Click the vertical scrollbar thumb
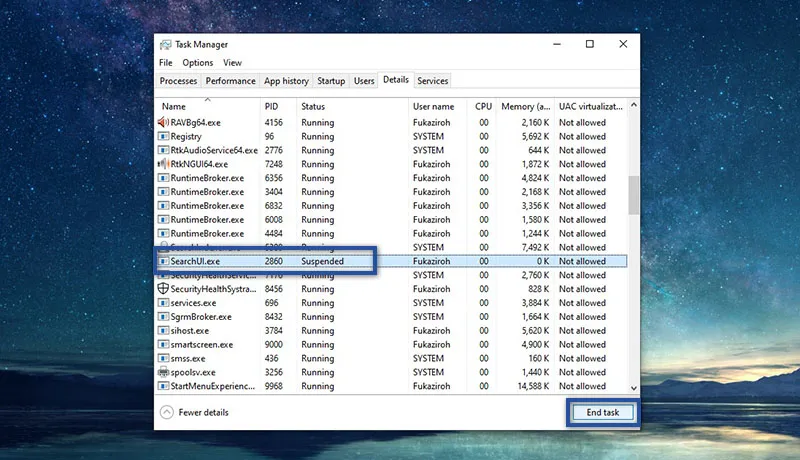800x460 pixels. point(634,195)
